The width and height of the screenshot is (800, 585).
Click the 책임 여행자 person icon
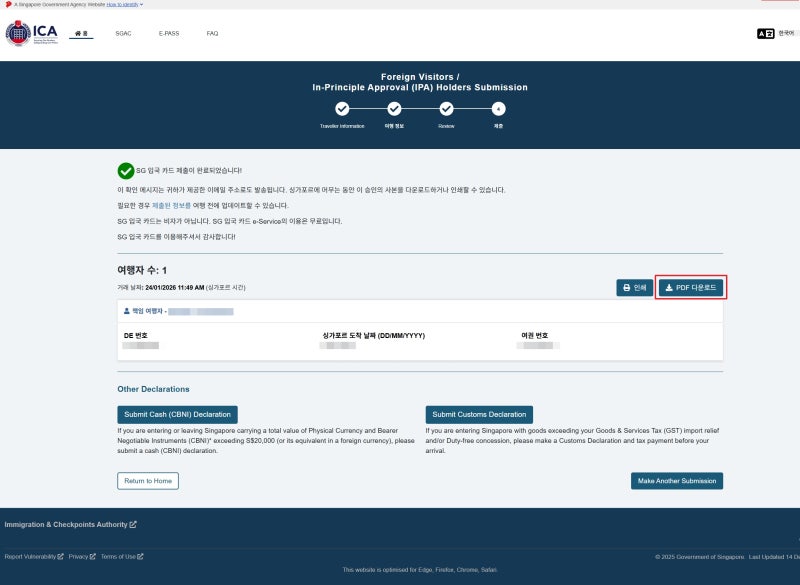tap(127, 311)
